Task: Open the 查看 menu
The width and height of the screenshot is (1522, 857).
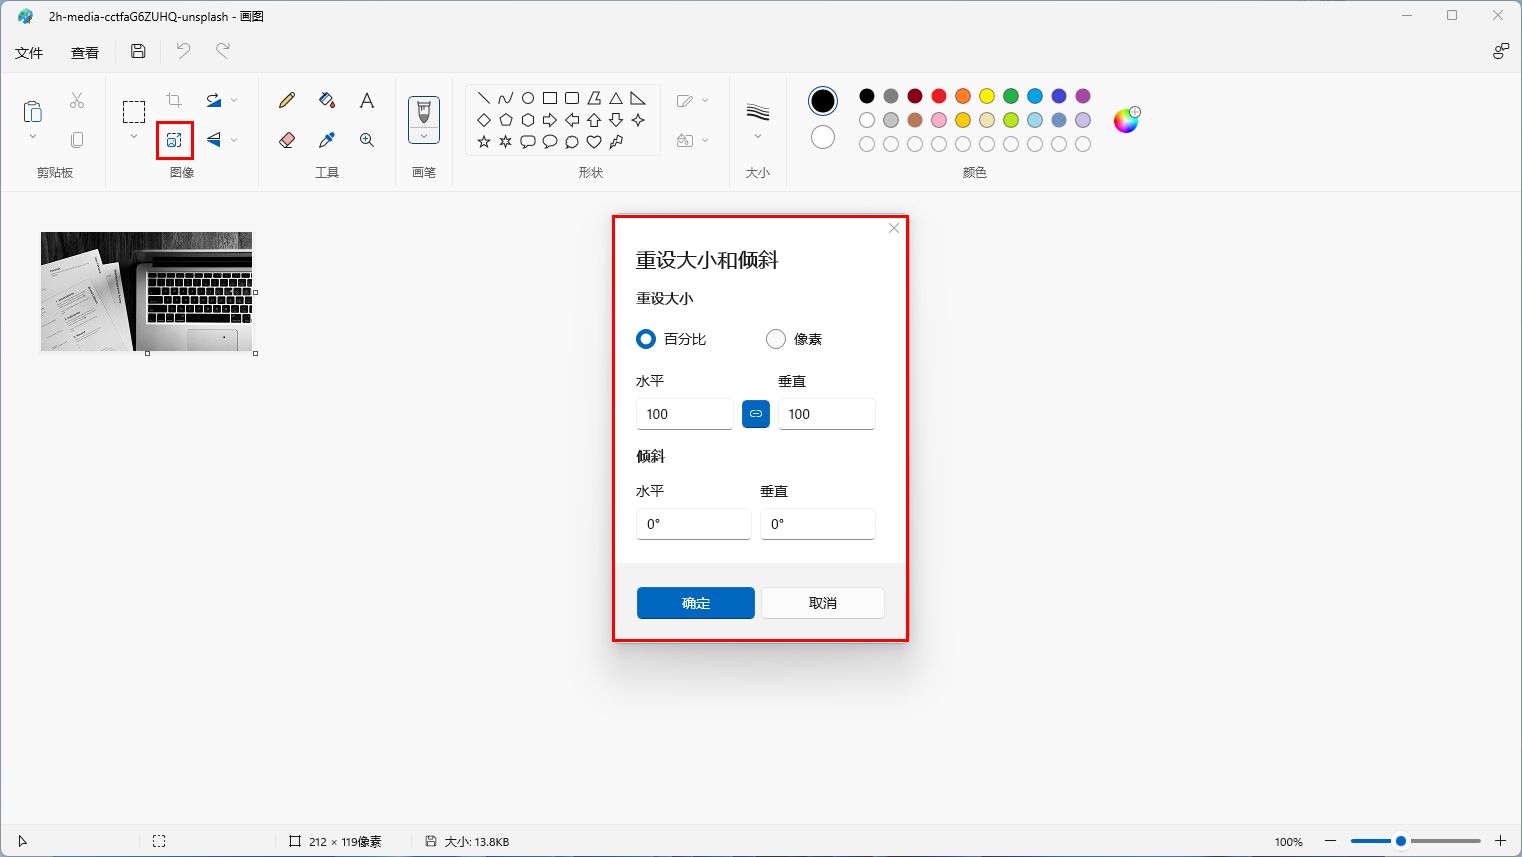Action: 84,52
